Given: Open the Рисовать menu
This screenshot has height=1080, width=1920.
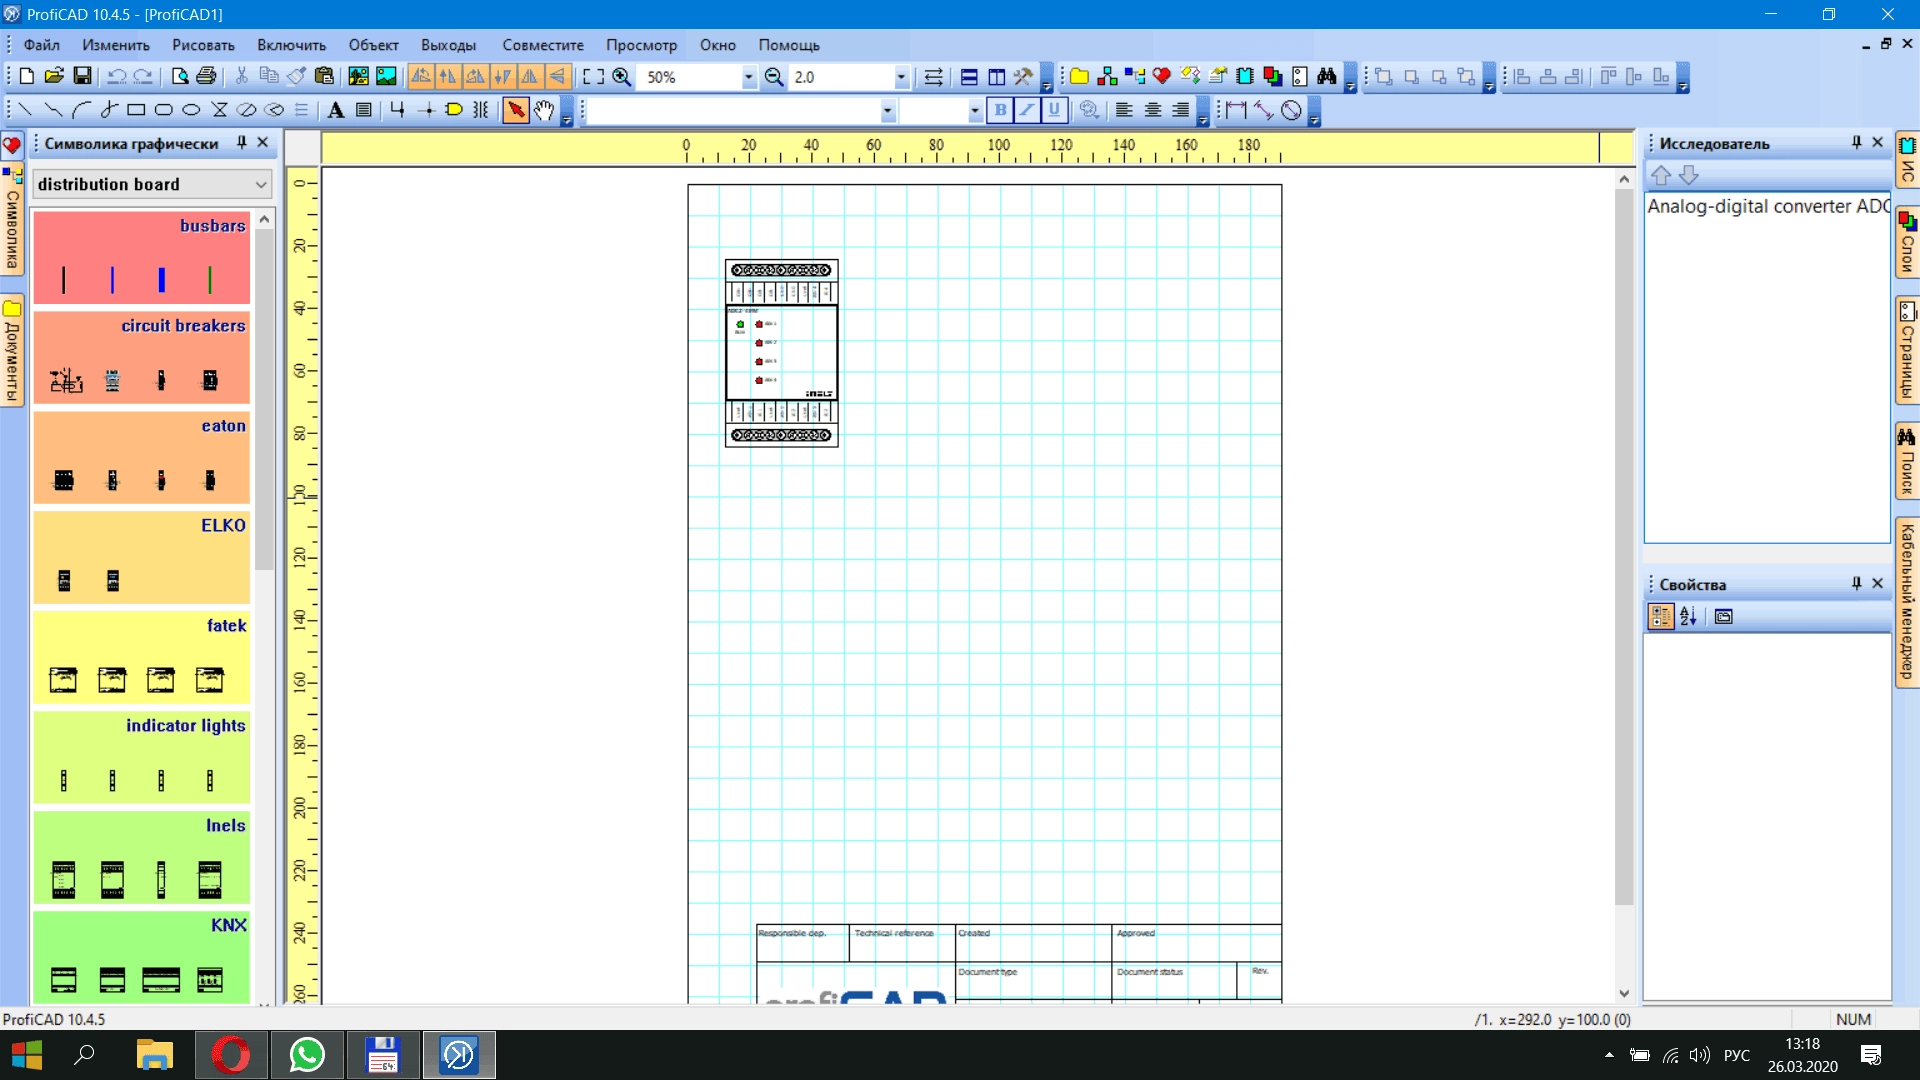Looking at the screenshot, I should coord(203,45).
